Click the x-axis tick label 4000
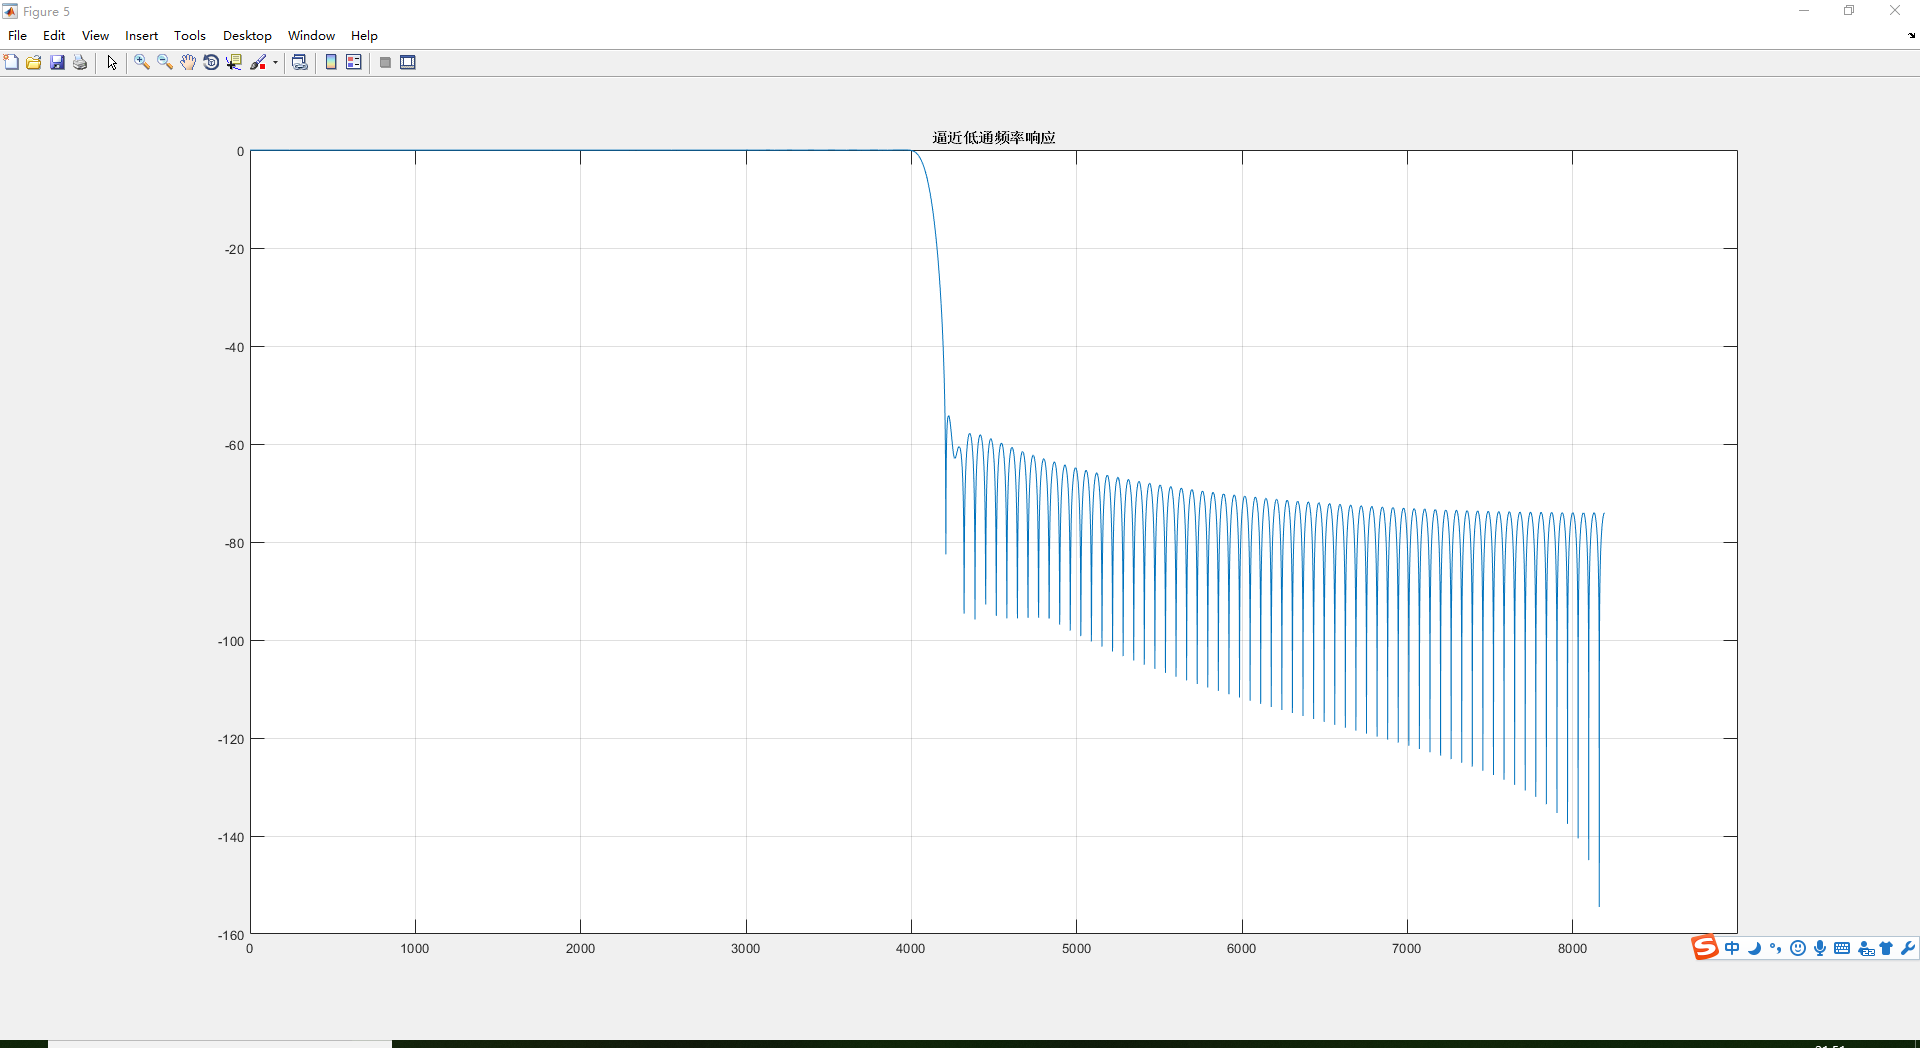Viewport: 1920px width, 1048px height. 910,948
